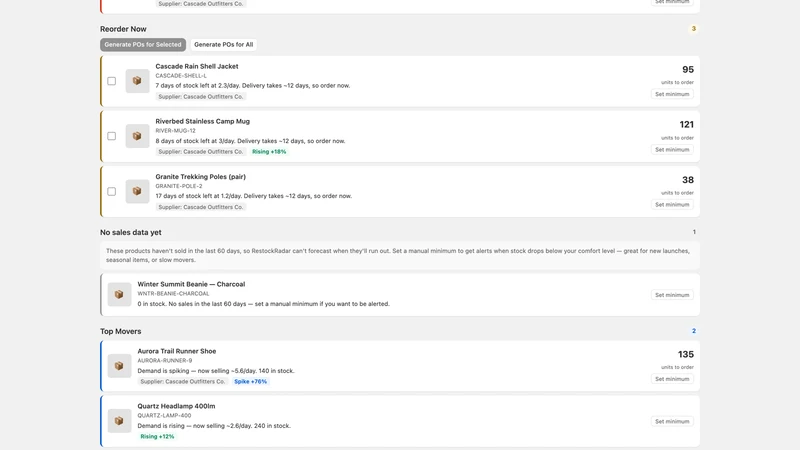This screenshot has width=800, height=450.
Task: Click the Spike +76% badge
Action: [x=251, y=382]
